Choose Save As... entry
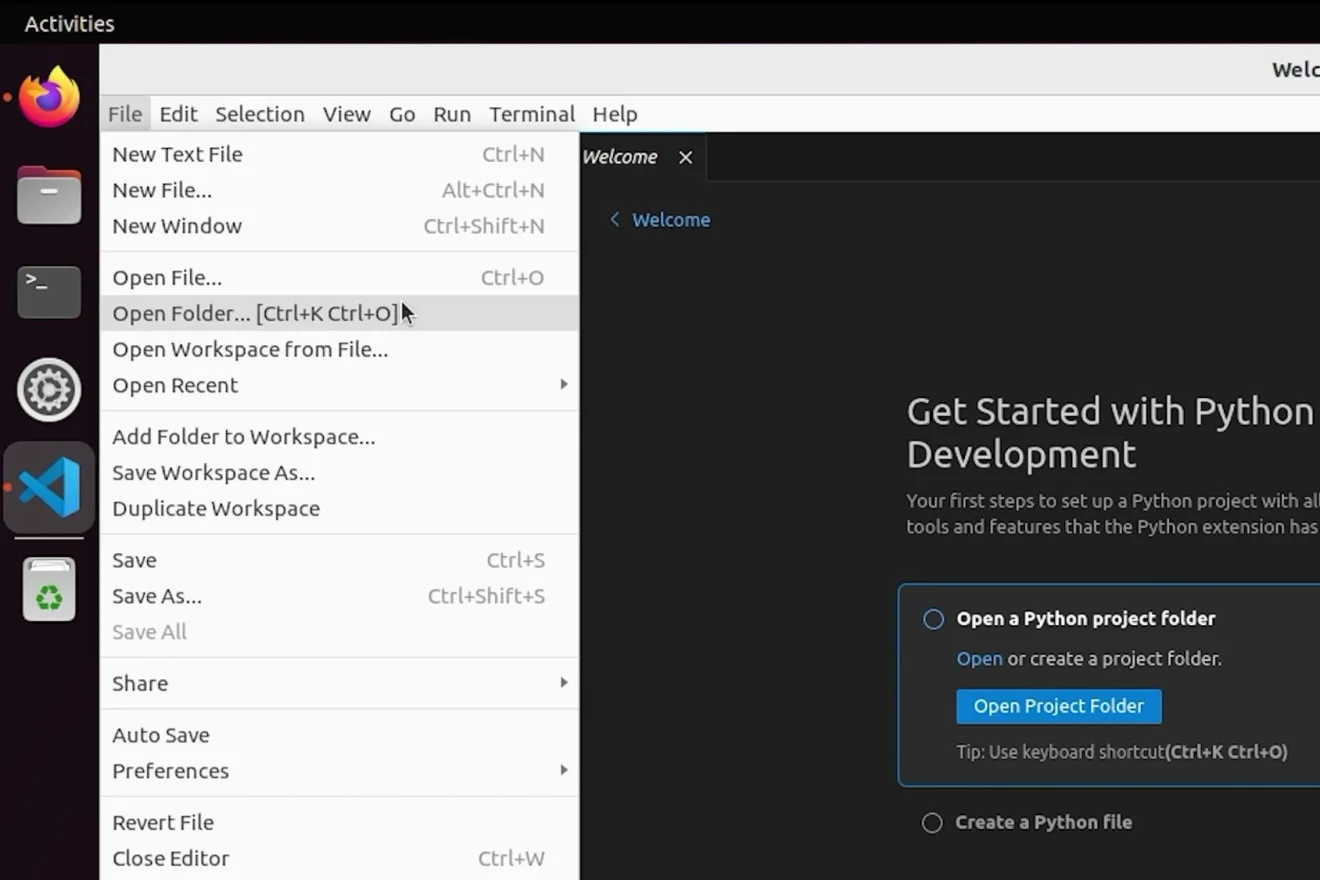The height and width of the screenshot is (880, 1320). click(x=339, y=597)
